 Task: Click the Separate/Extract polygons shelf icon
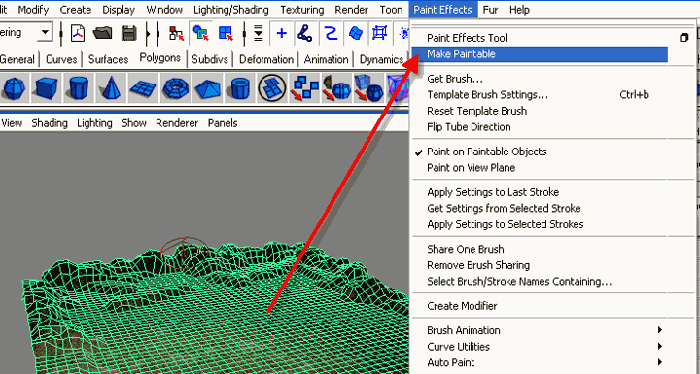coord(304,88)
